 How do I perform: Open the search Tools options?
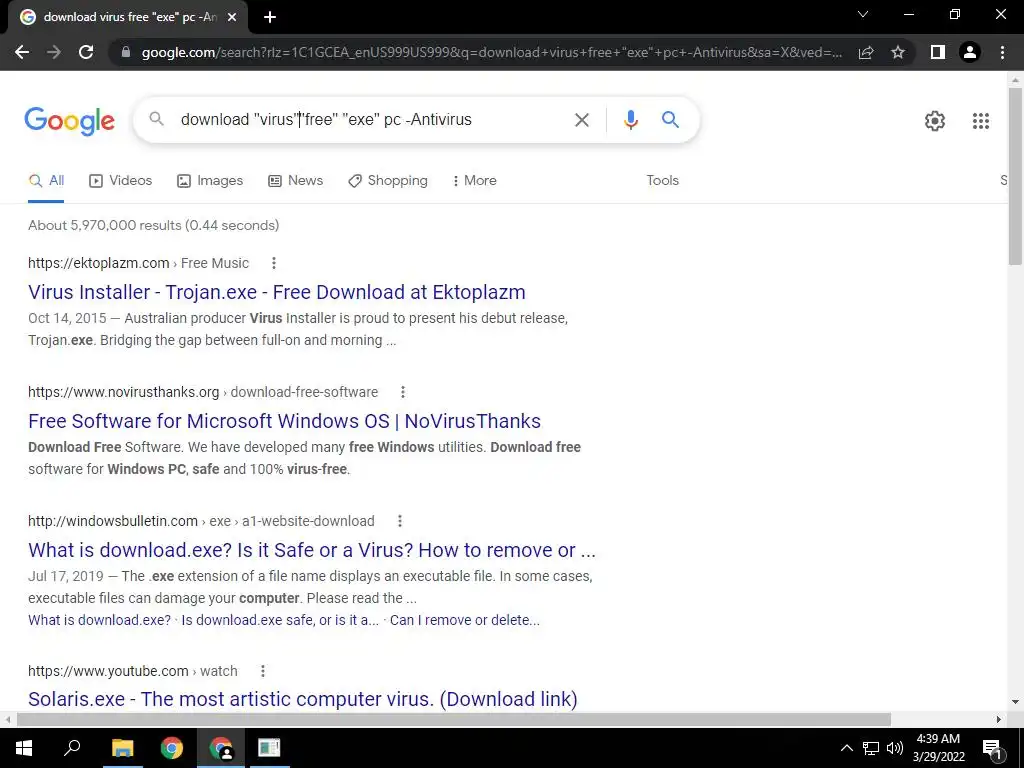pos(662,181)
